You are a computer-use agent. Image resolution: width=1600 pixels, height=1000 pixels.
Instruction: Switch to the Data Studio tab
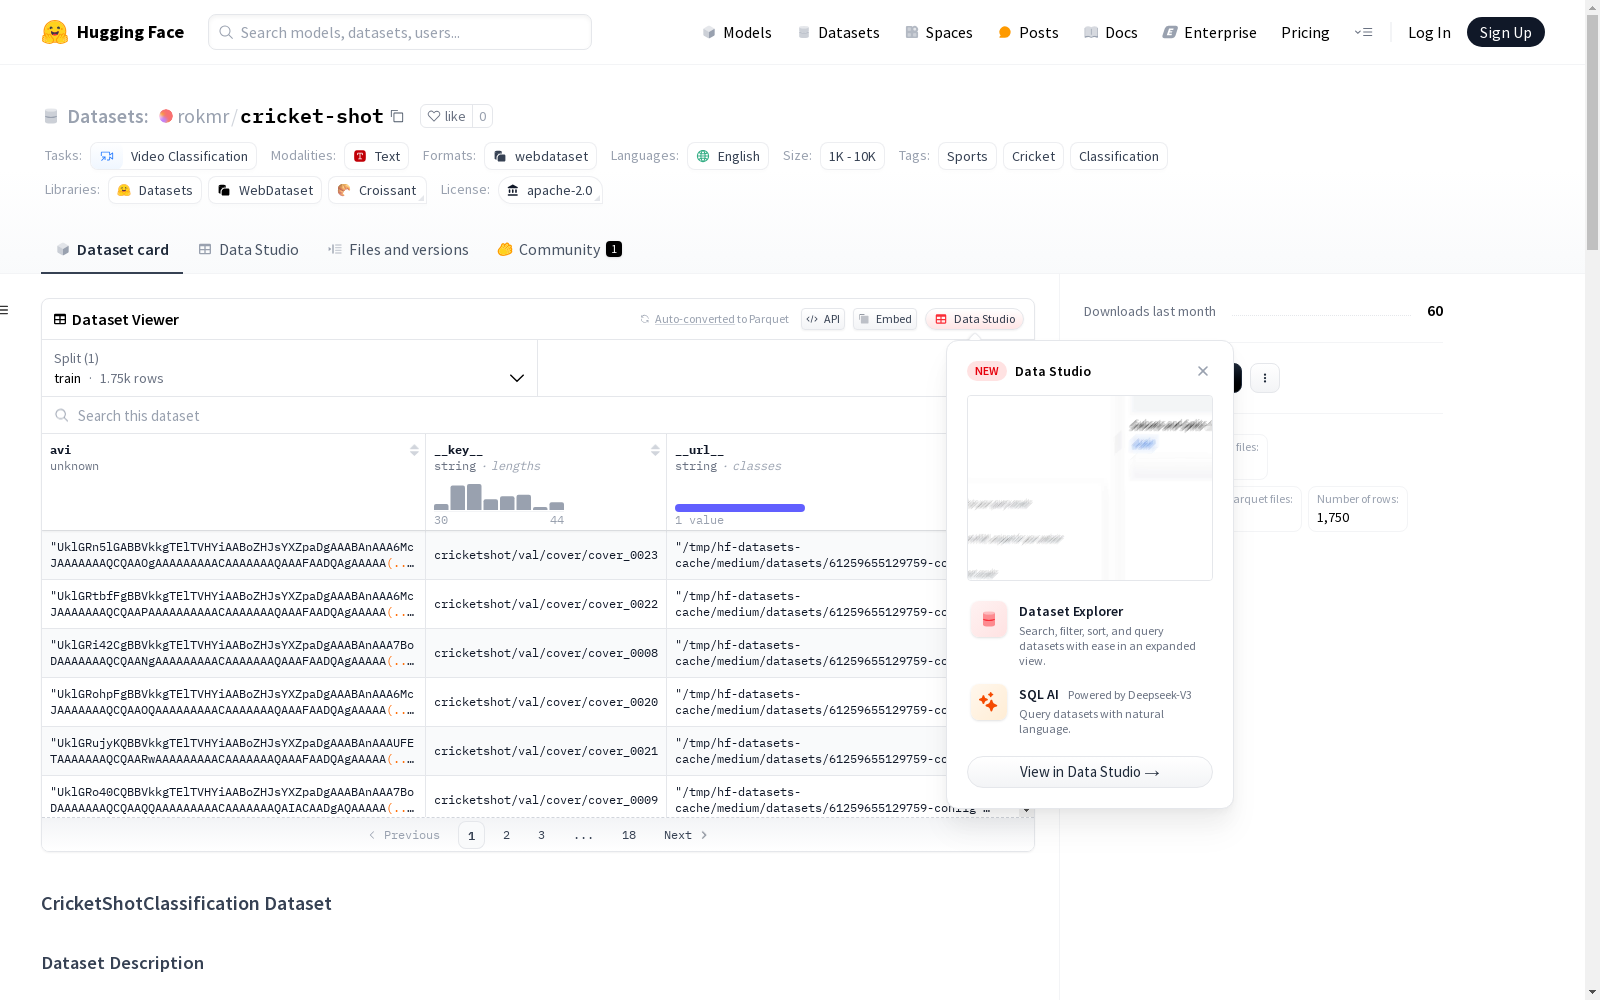248,250
